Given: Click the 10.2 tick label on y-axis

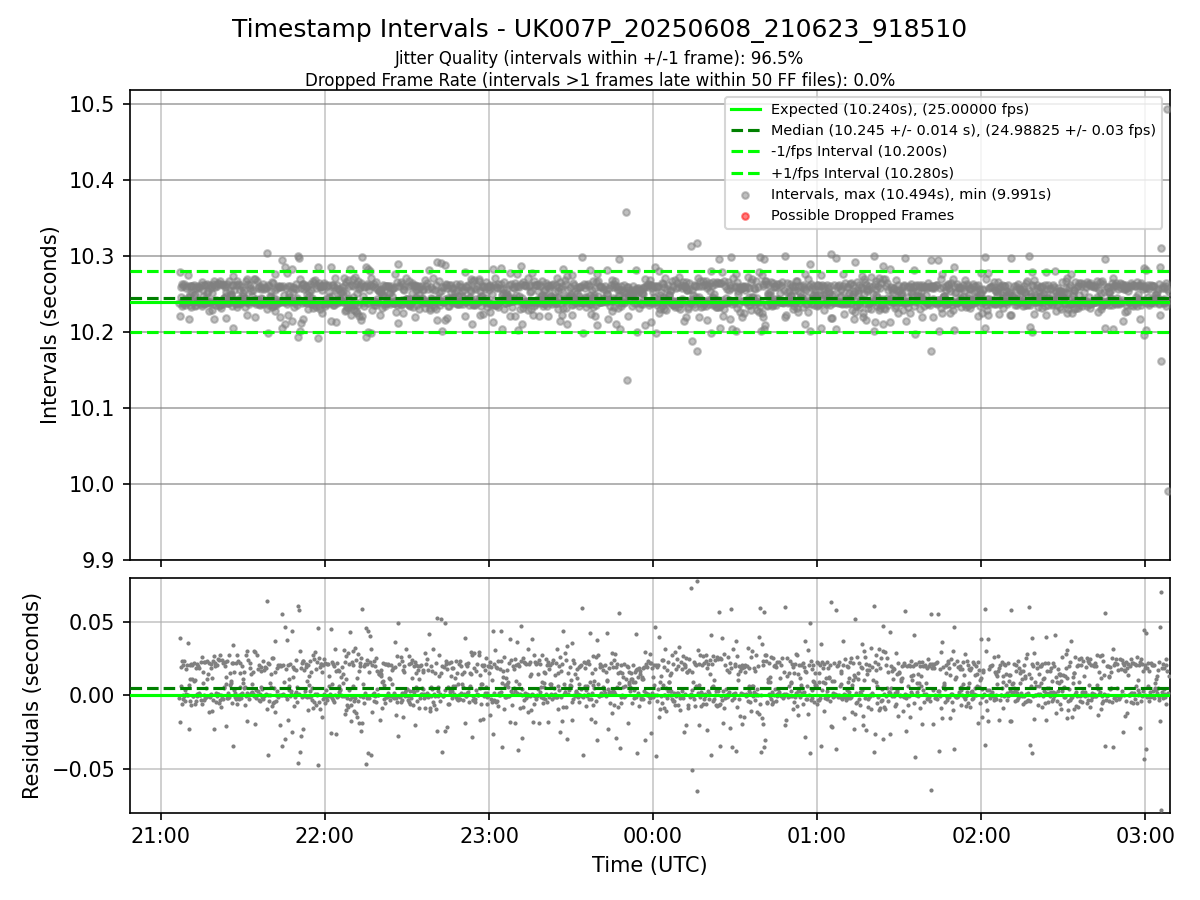Looking at the screenshot, I should click(x=94, y=333).
